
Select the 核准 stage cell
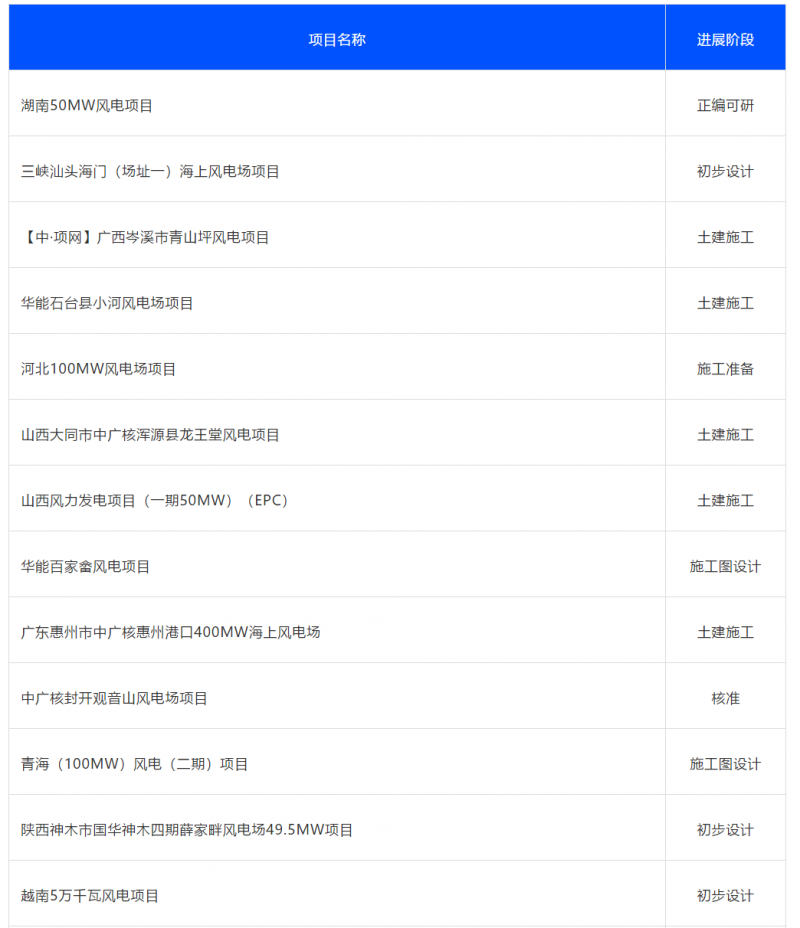click(725, 698)
